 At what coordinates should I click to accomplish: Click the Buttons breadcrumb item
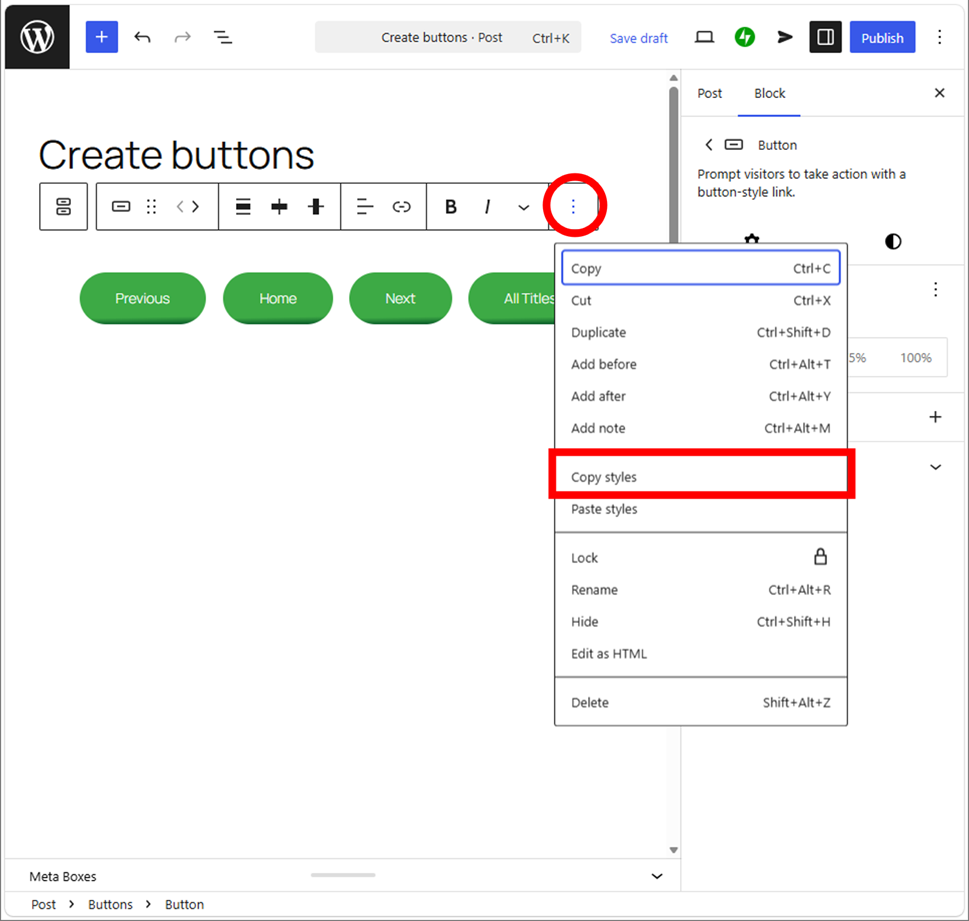(110, 904)
